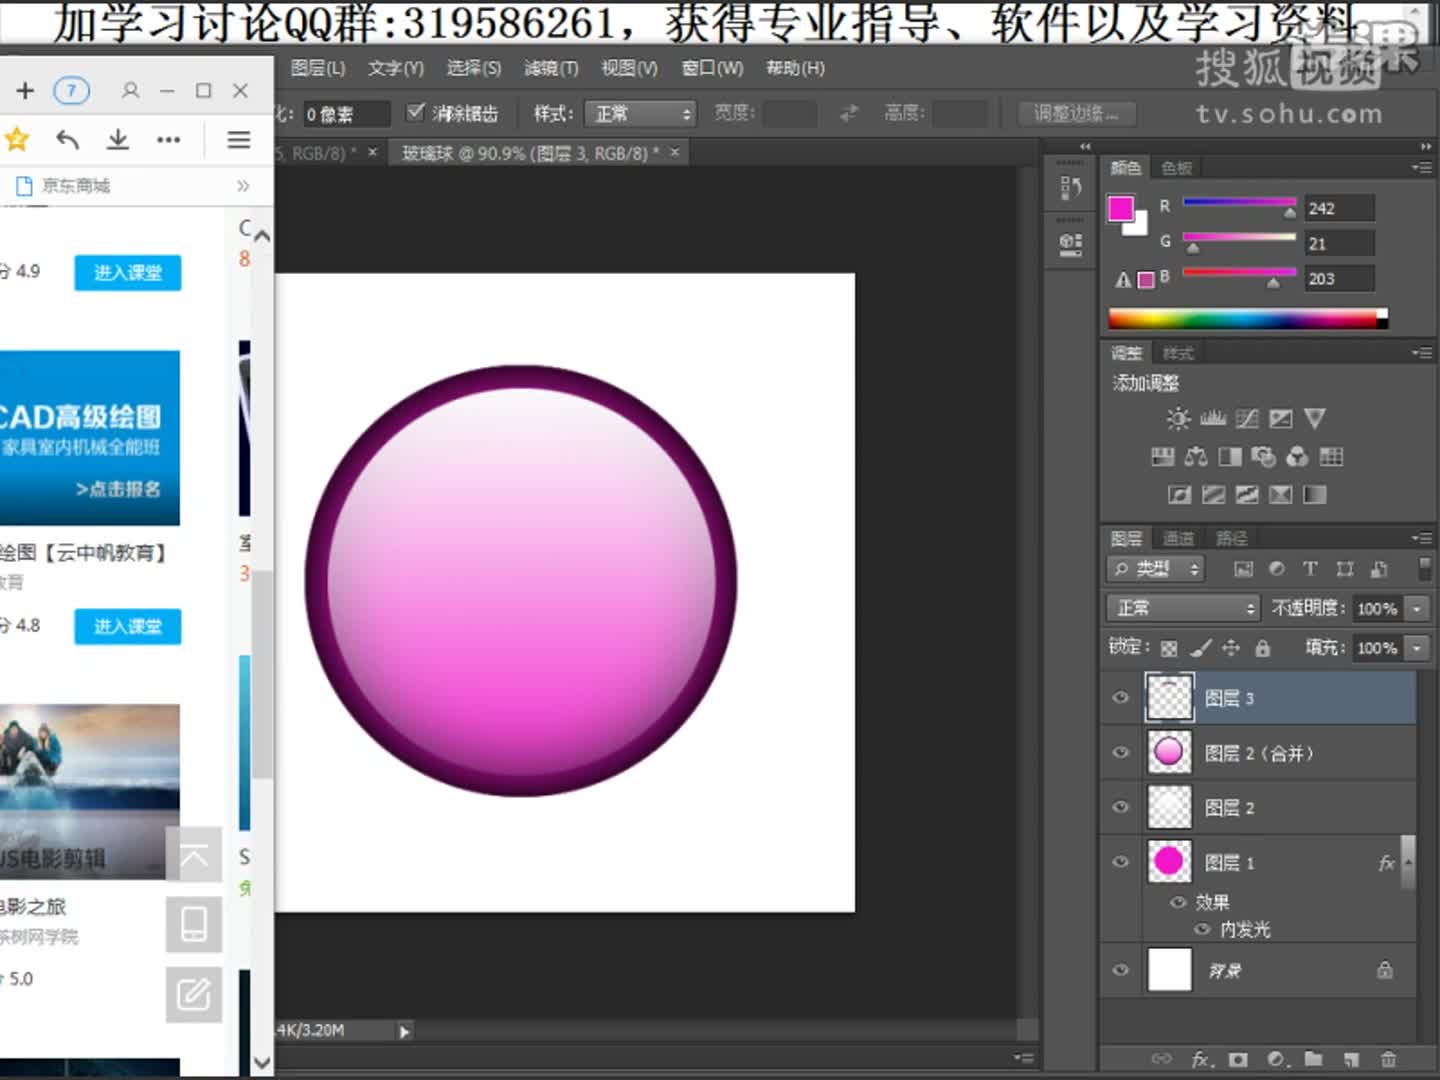The height and width of the screenshot is (1080, 1440).
Task: Toggle visibility of 效果 effects
Action: tap(1178, 902)
